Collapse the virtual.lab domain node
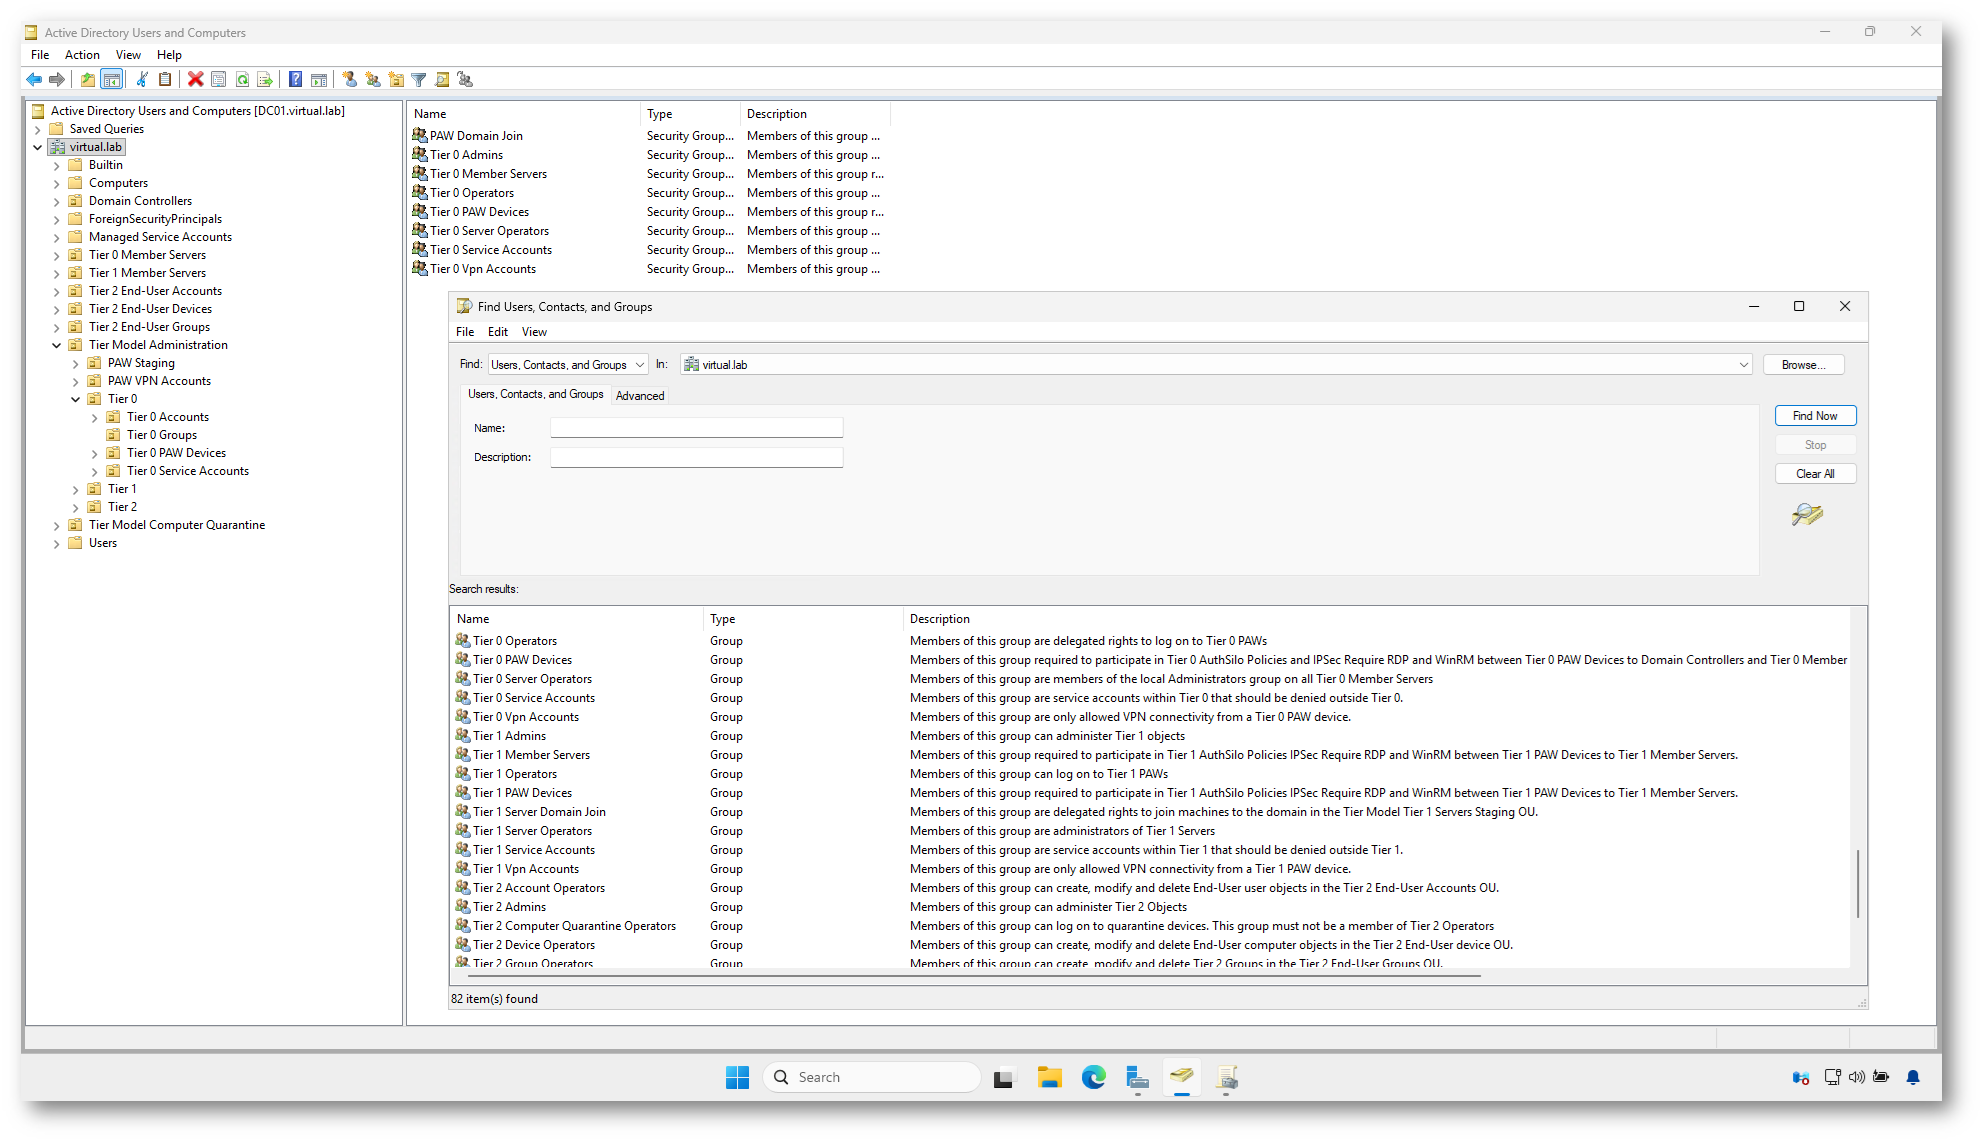The height and width of the screenshot is (1143, 1984). [x=38, y=147]
